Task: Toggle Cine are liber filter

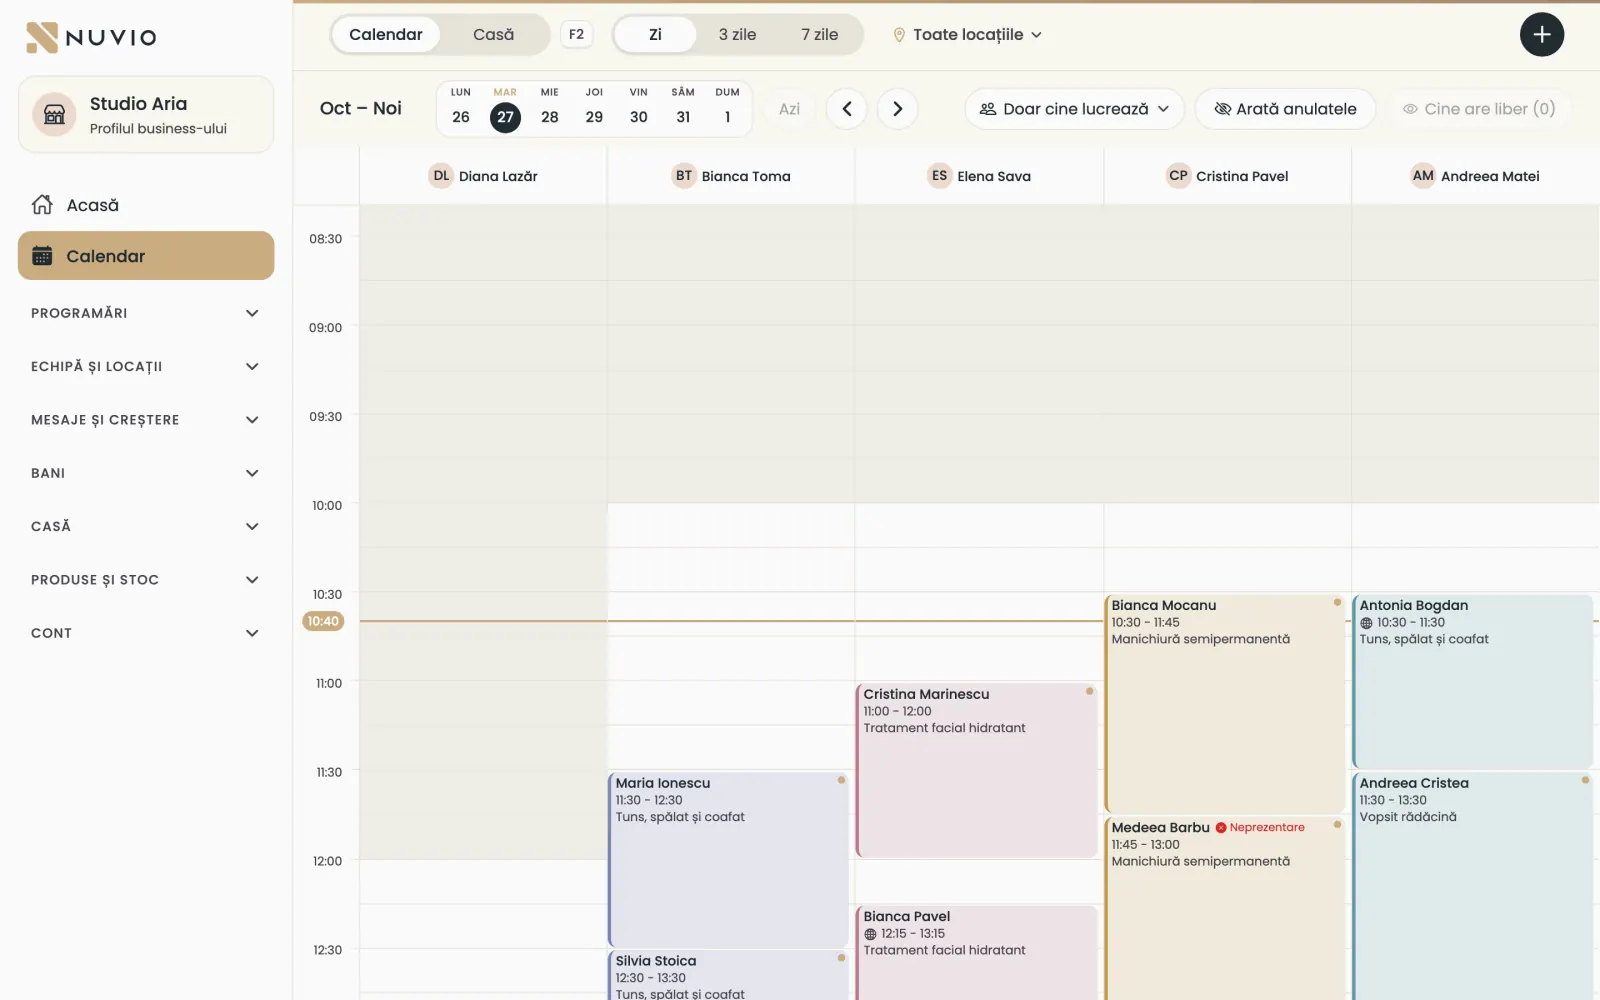Action: point(1479,109)
